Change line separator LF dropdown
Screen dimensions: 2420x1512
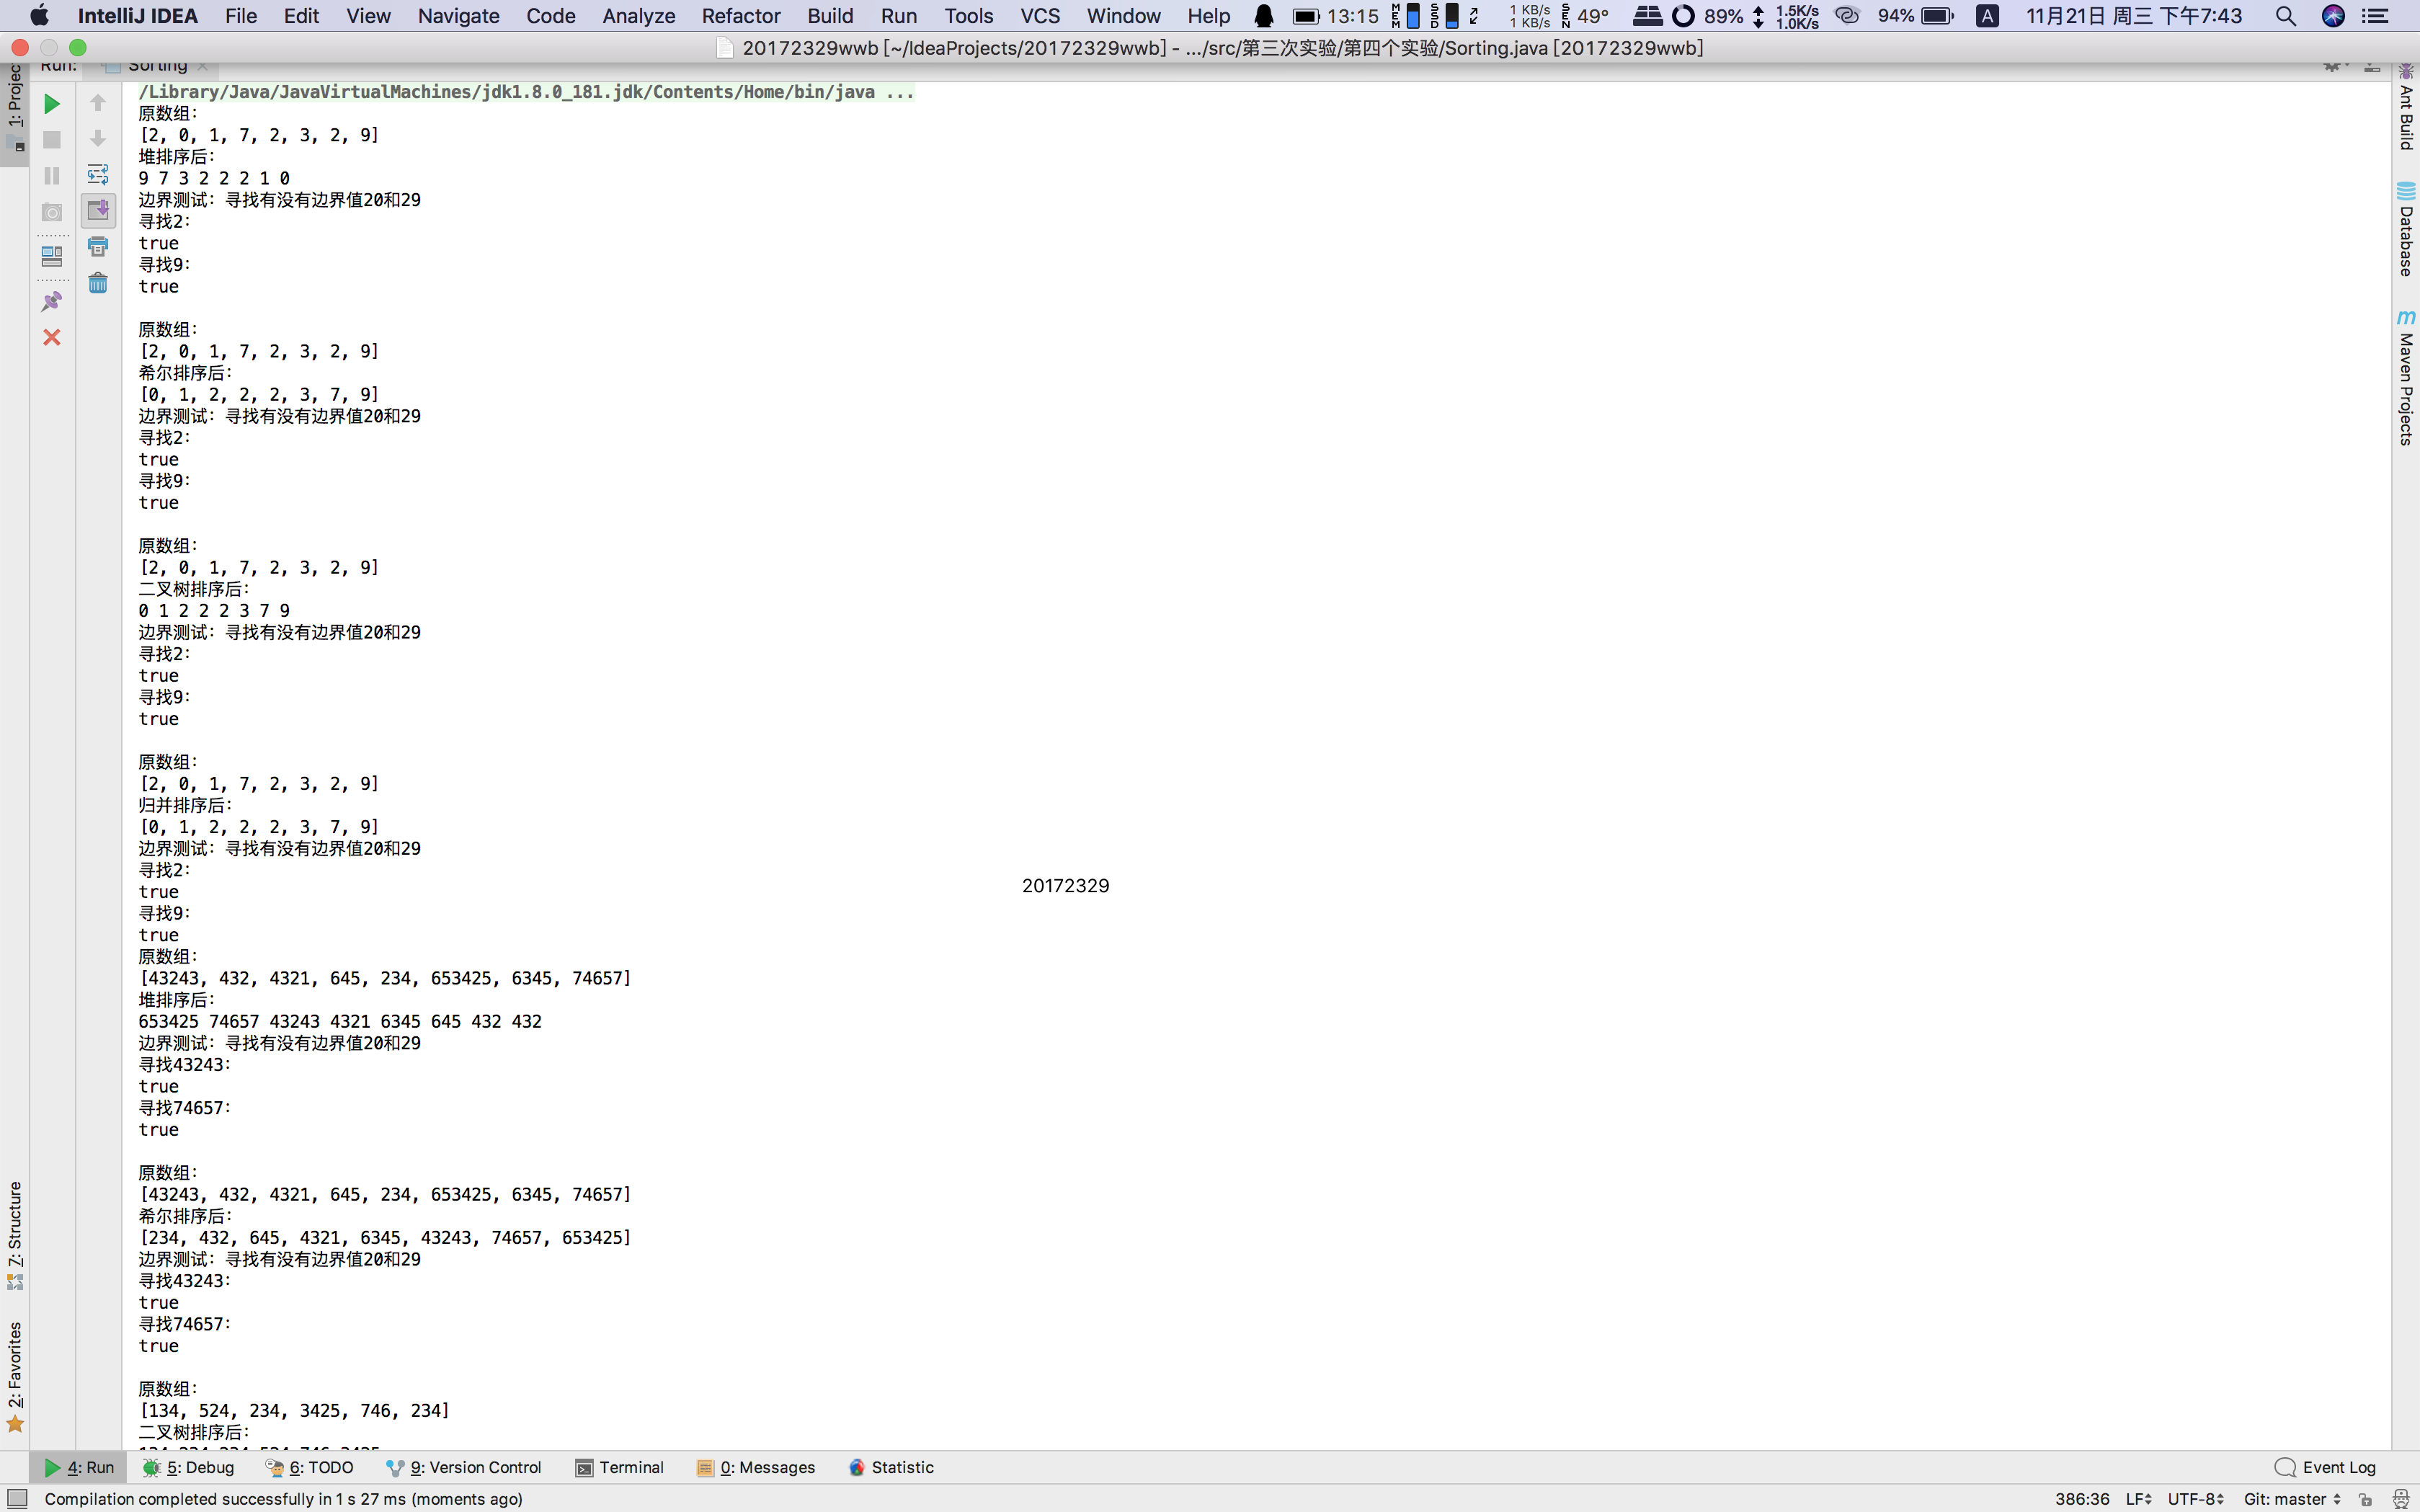(2138, 1499)
